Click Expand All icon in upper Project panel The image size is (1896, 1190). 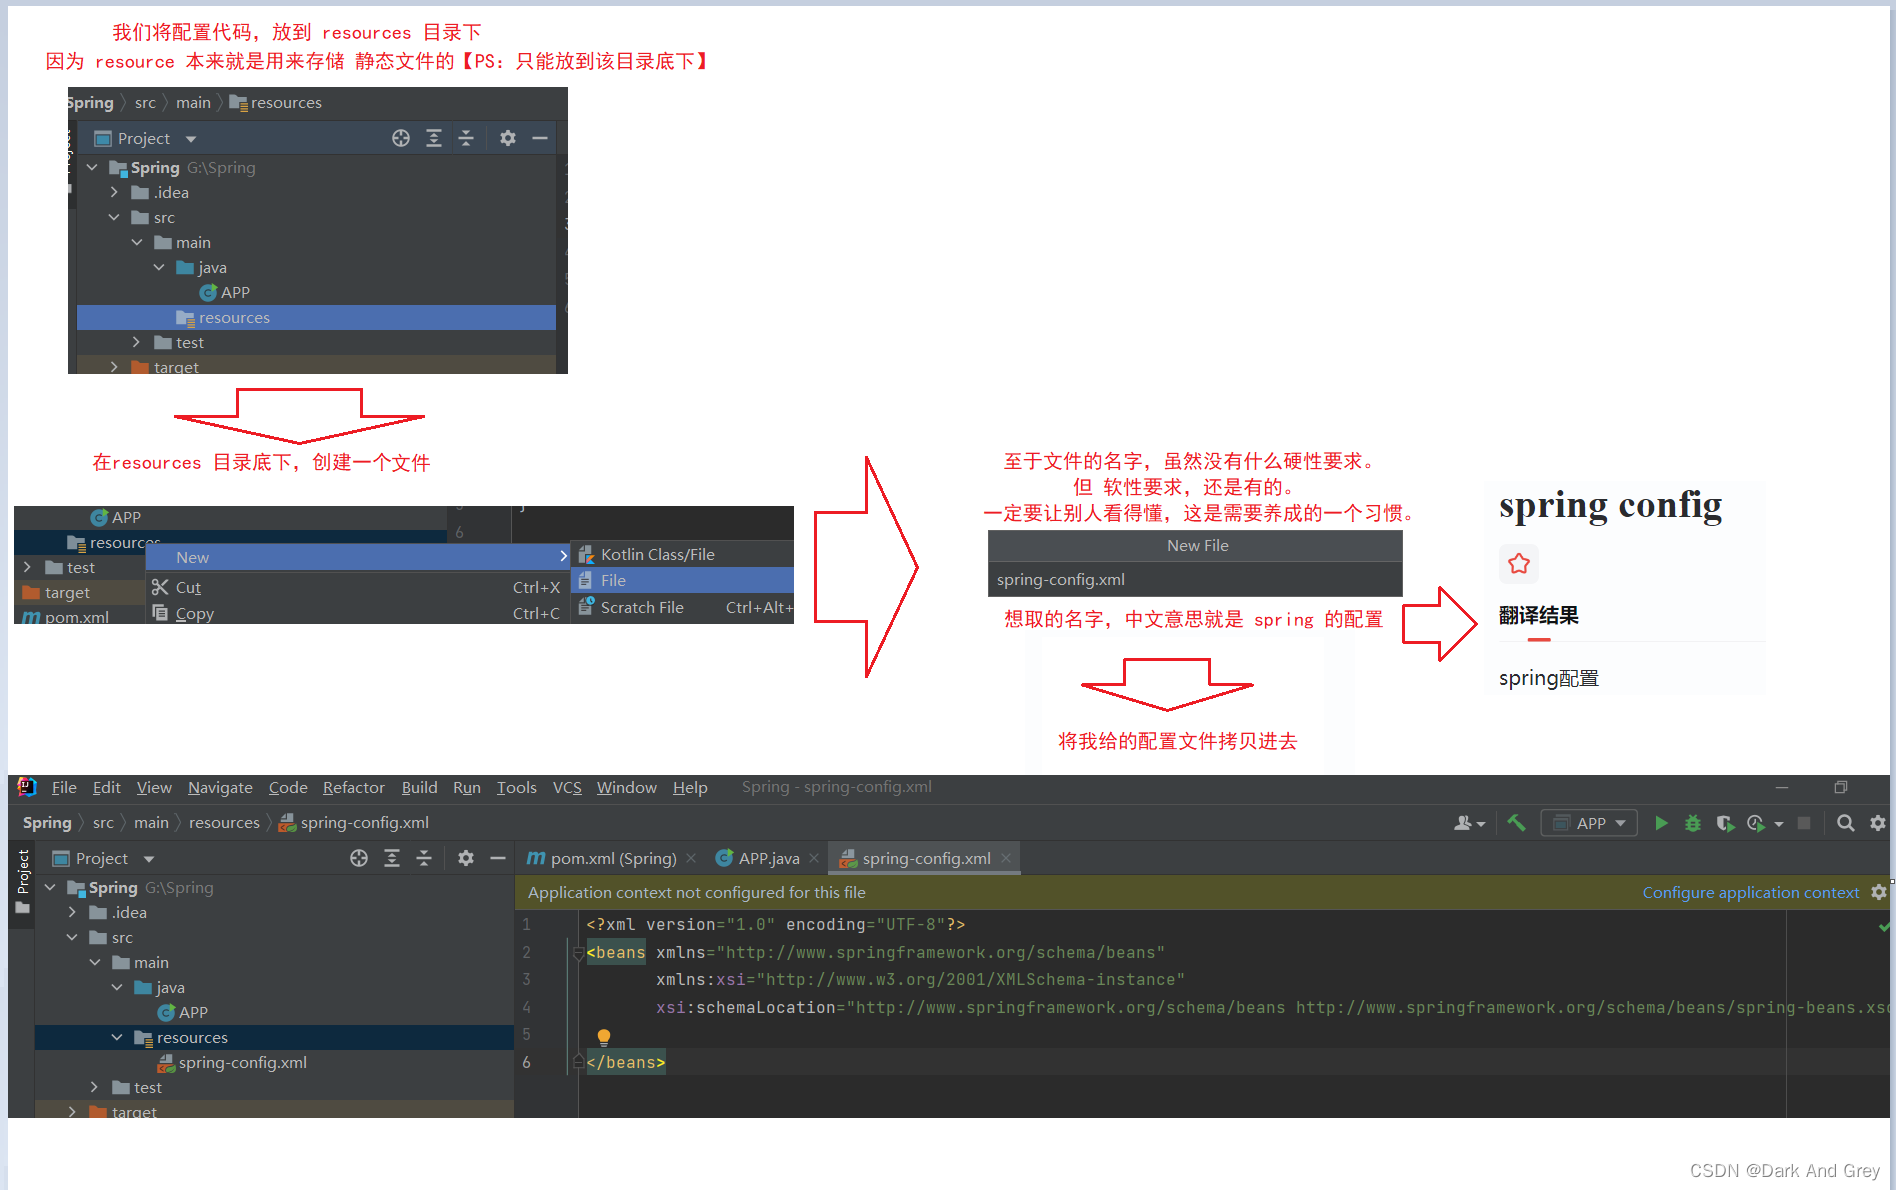(x=434, y=138)
